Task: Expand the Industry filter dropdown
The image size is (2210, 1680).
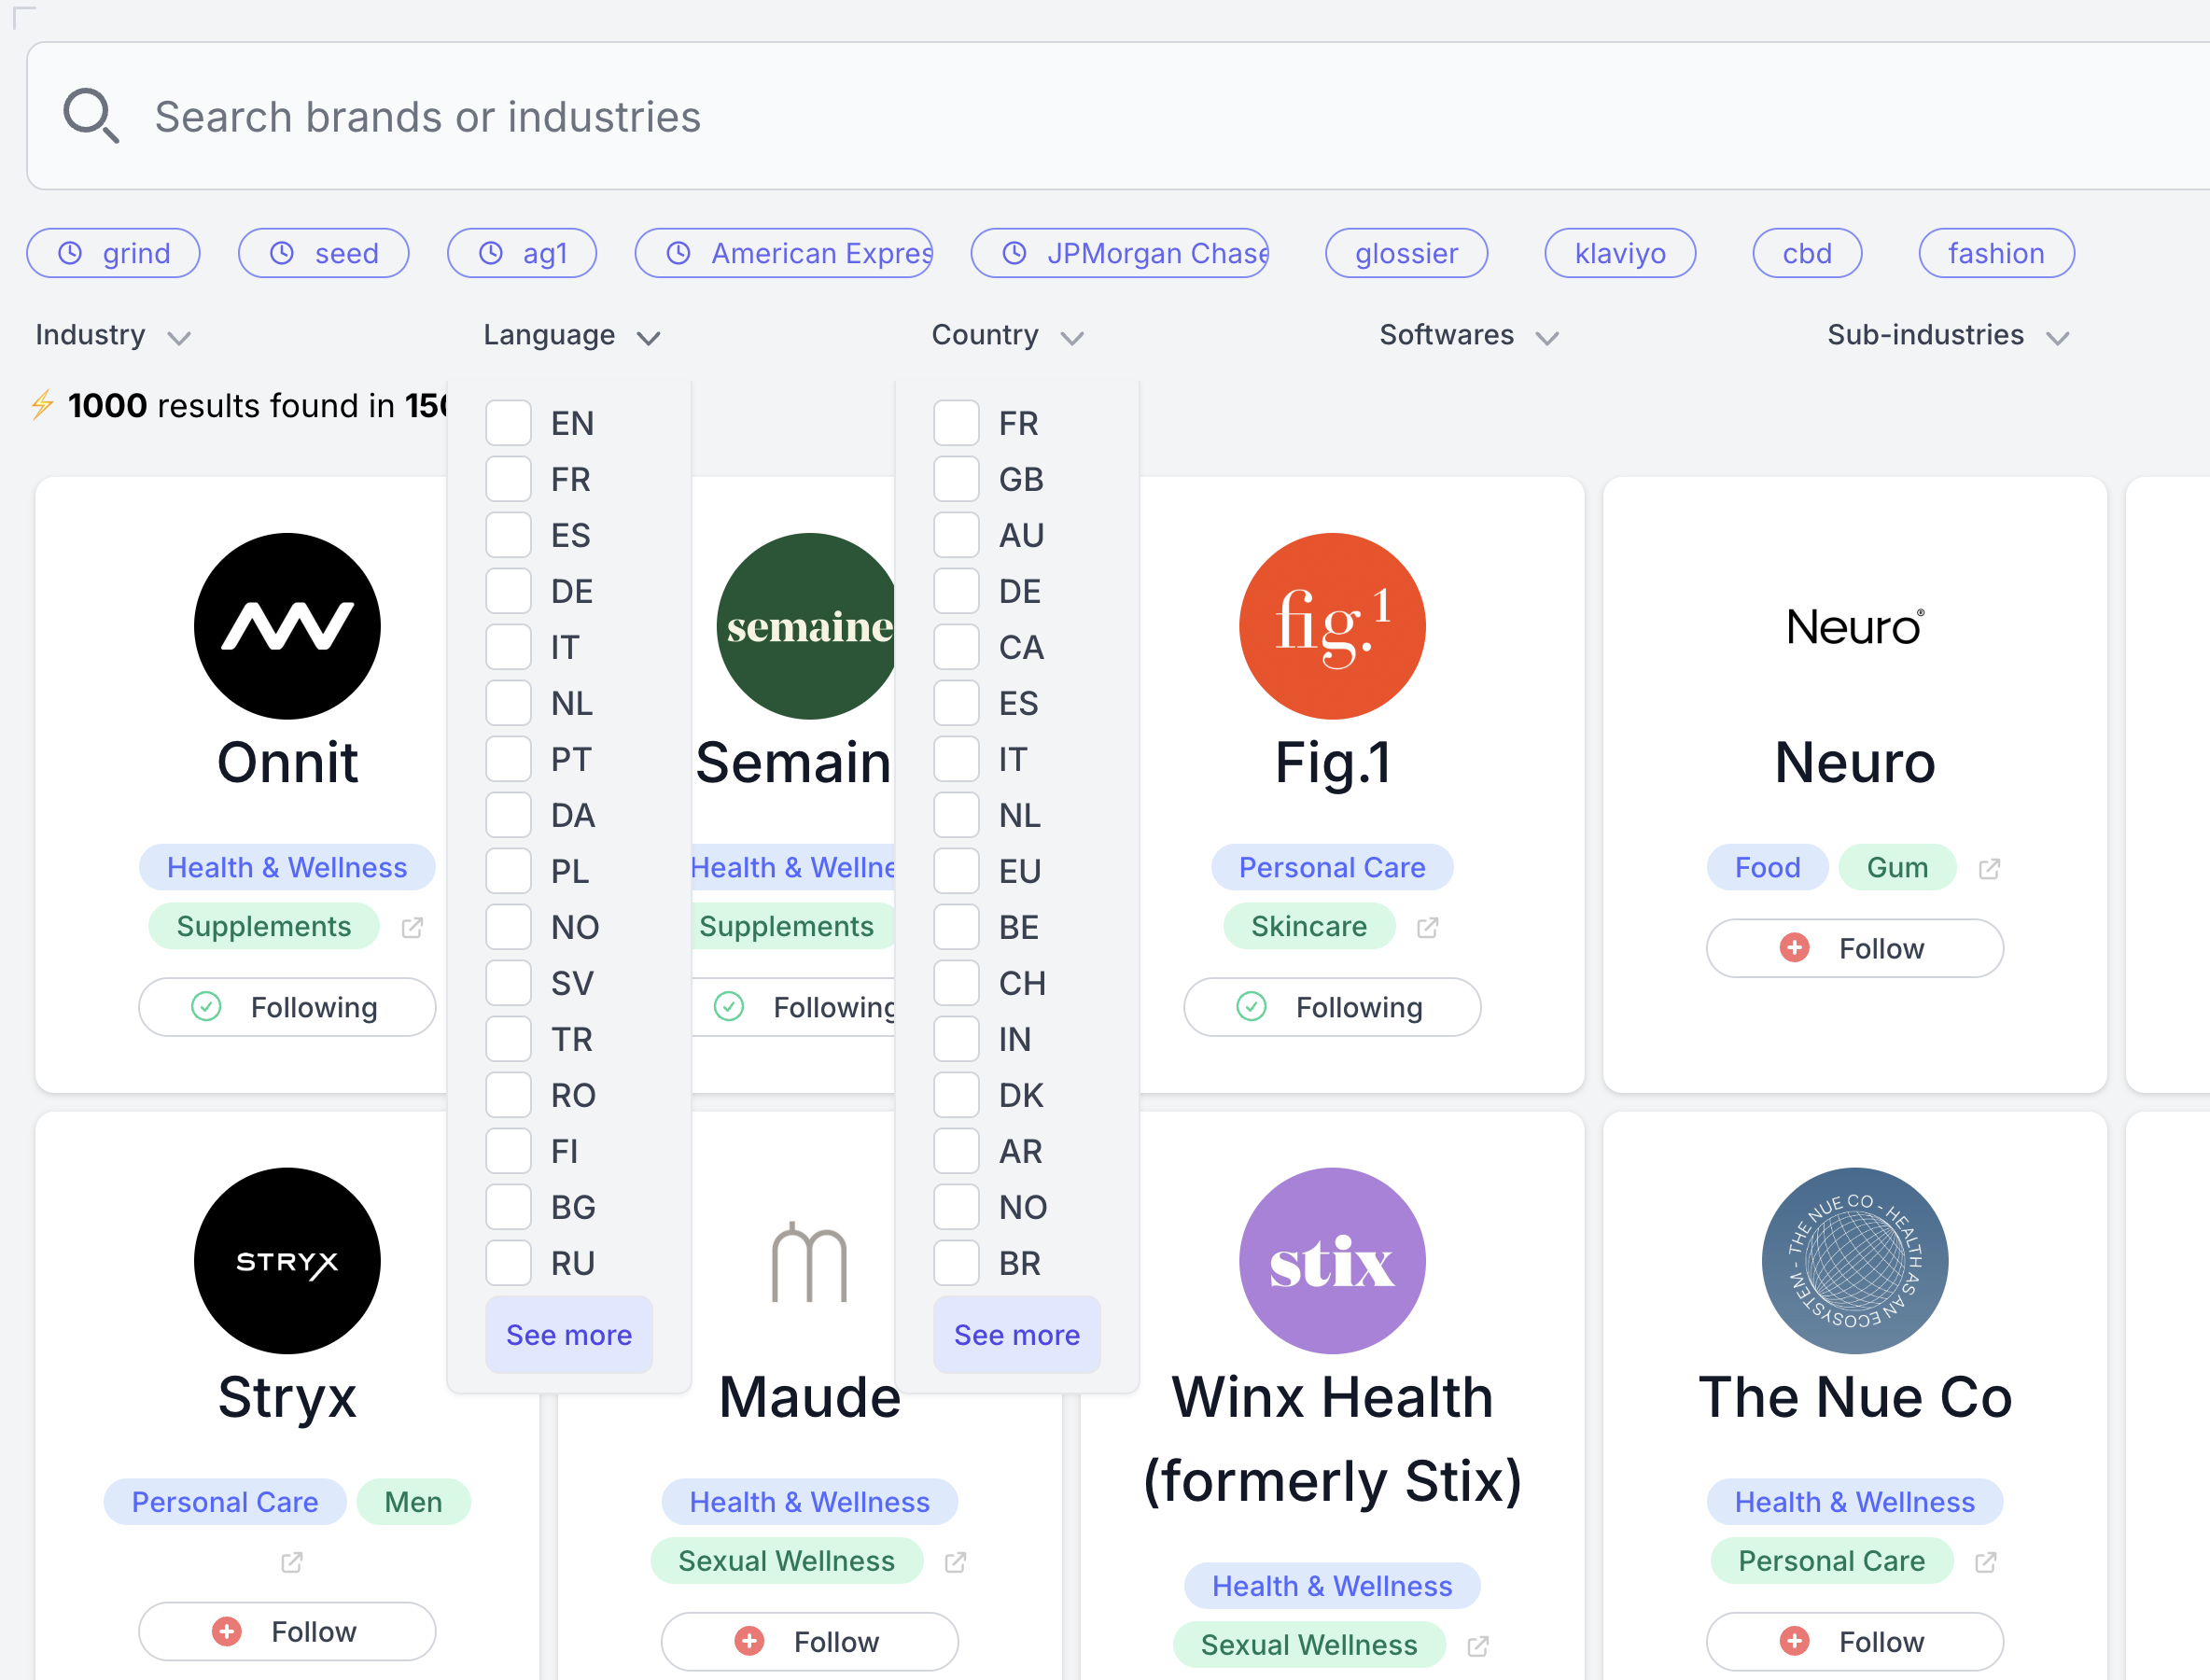Action: pos(112,335)
